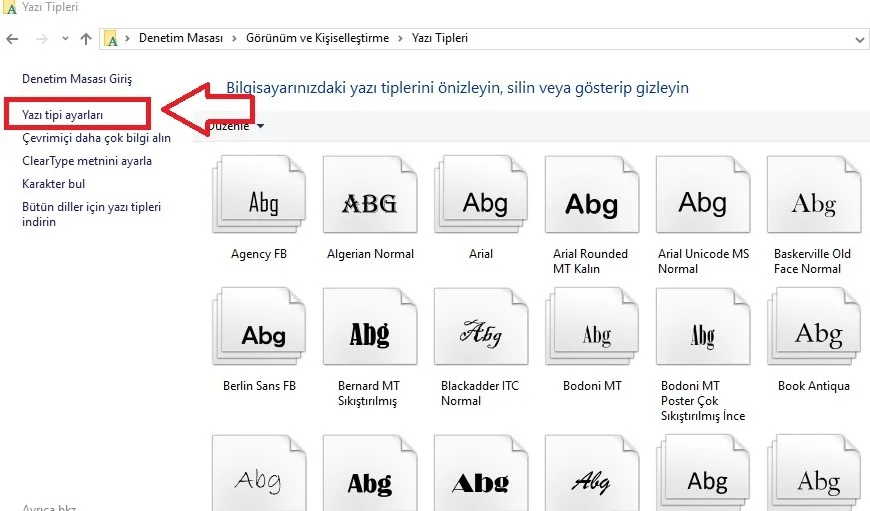
Task: Navigate up one folder level
Action: [86, 39]
